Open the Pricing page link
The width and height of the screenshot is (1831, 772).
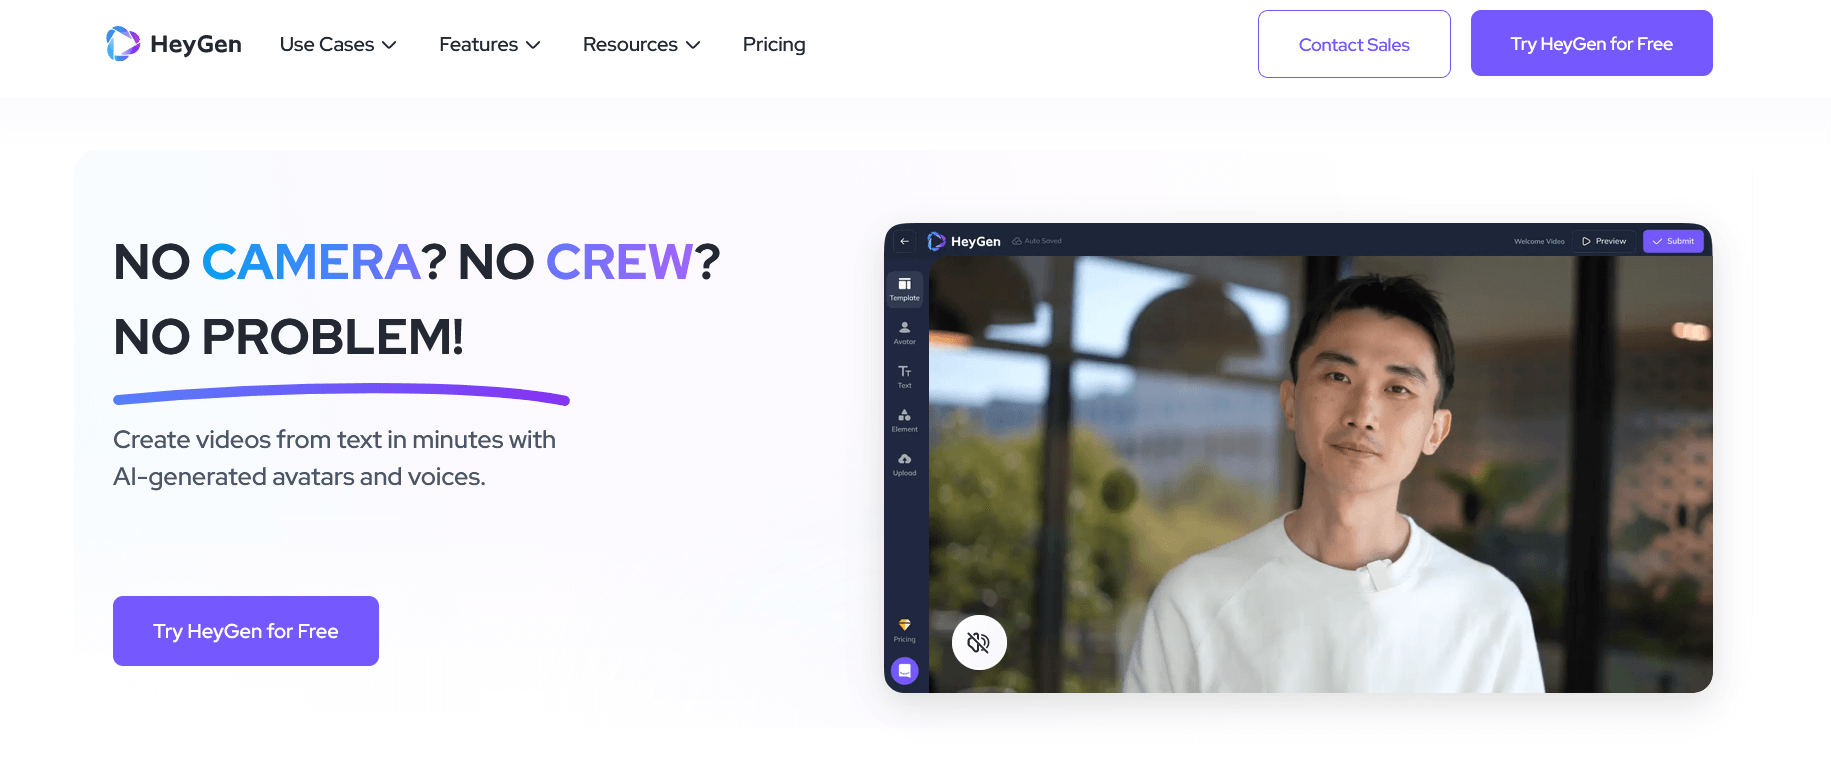[774, 44]
